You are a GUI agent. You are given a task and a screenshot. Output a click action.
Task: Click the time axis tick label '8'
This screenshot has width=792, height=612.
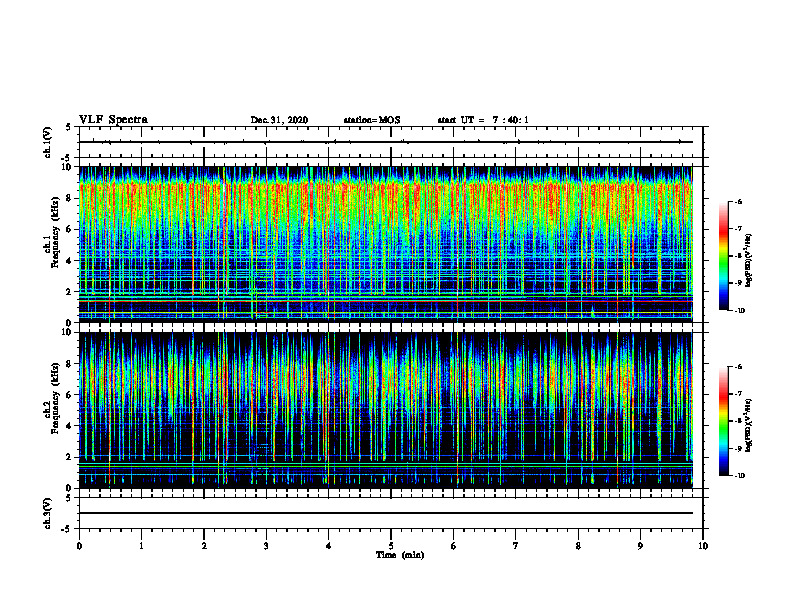(578, 546)
